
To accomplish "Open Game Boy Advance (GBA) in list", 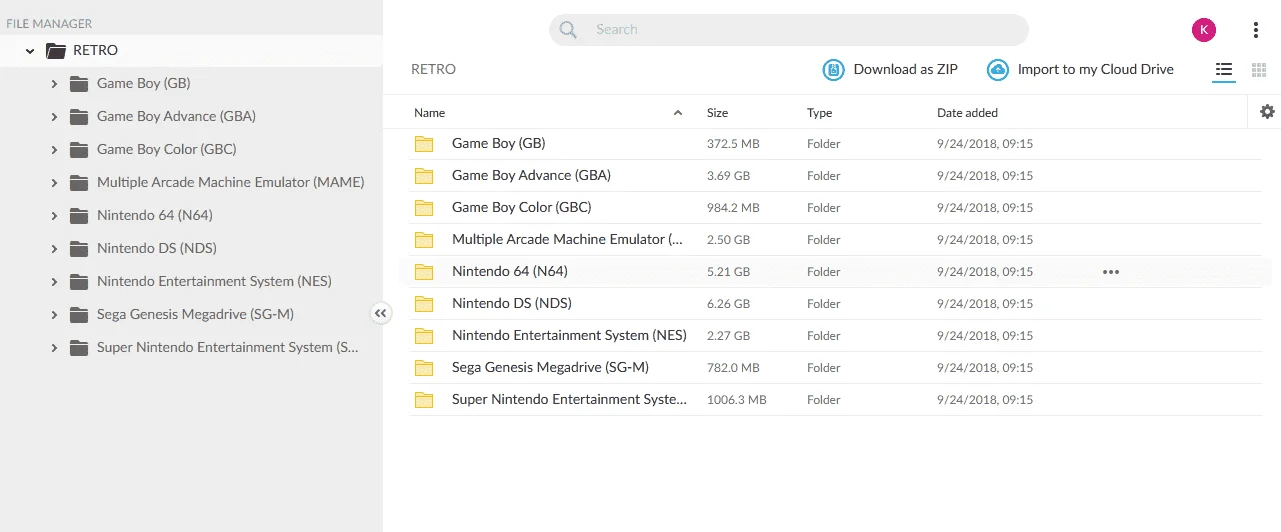I will [x=531, y=175].
